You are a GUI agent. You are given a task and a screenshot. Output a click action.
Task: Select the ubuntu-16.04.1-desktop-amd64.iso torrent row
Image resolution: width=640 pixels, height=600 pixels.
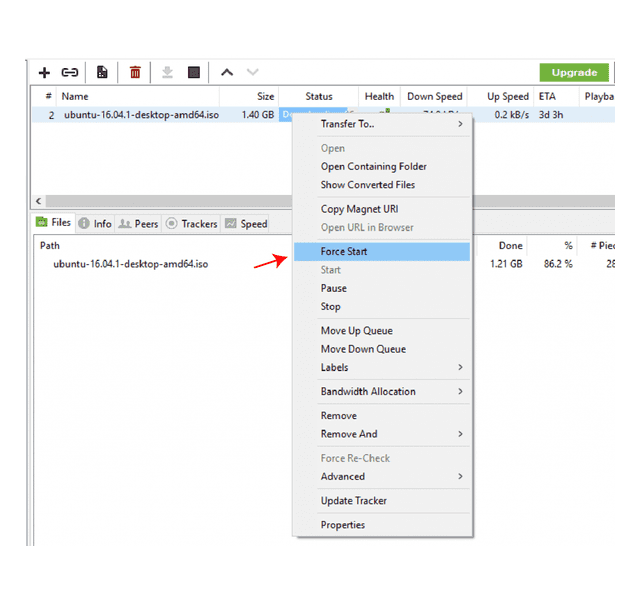click(x=323, y=115)
